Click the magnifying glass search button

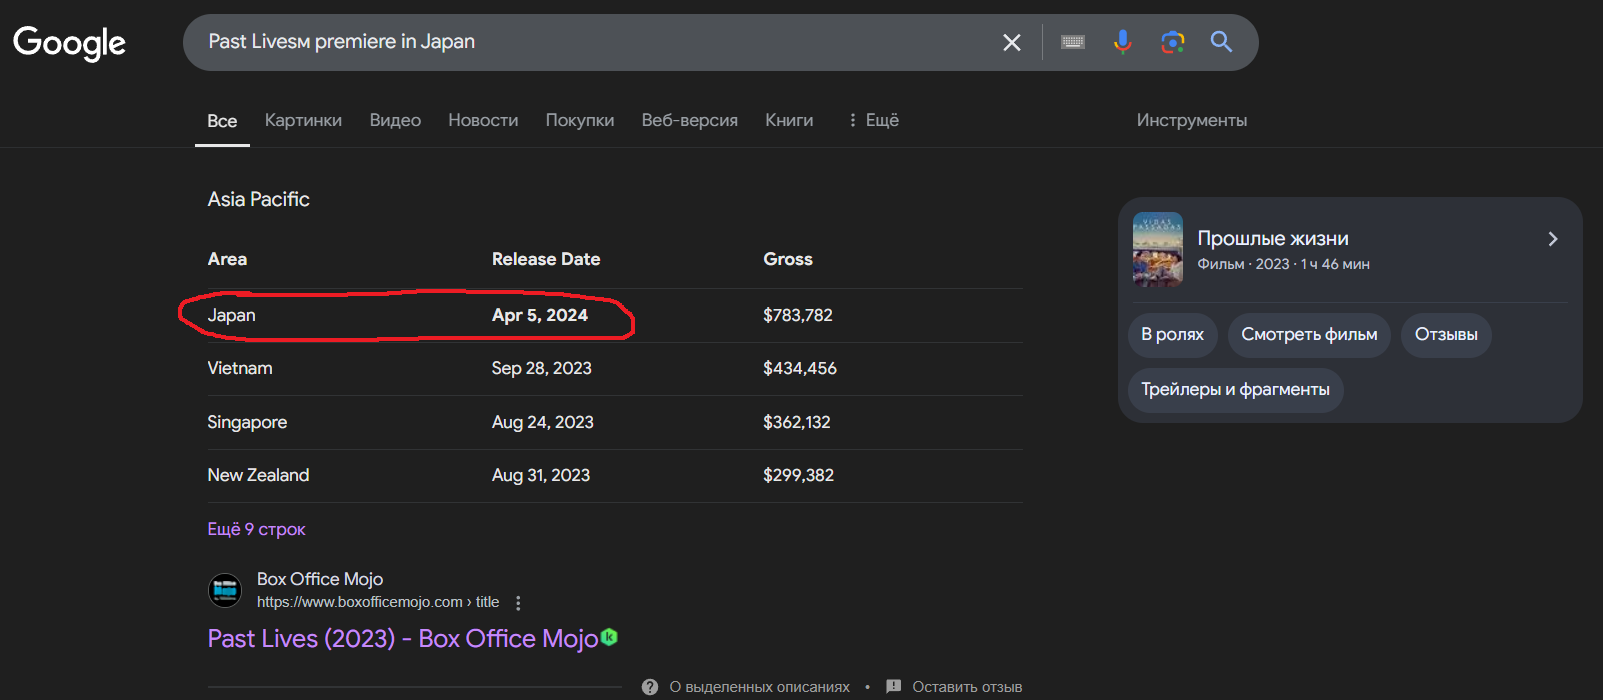click(1221, 42)
